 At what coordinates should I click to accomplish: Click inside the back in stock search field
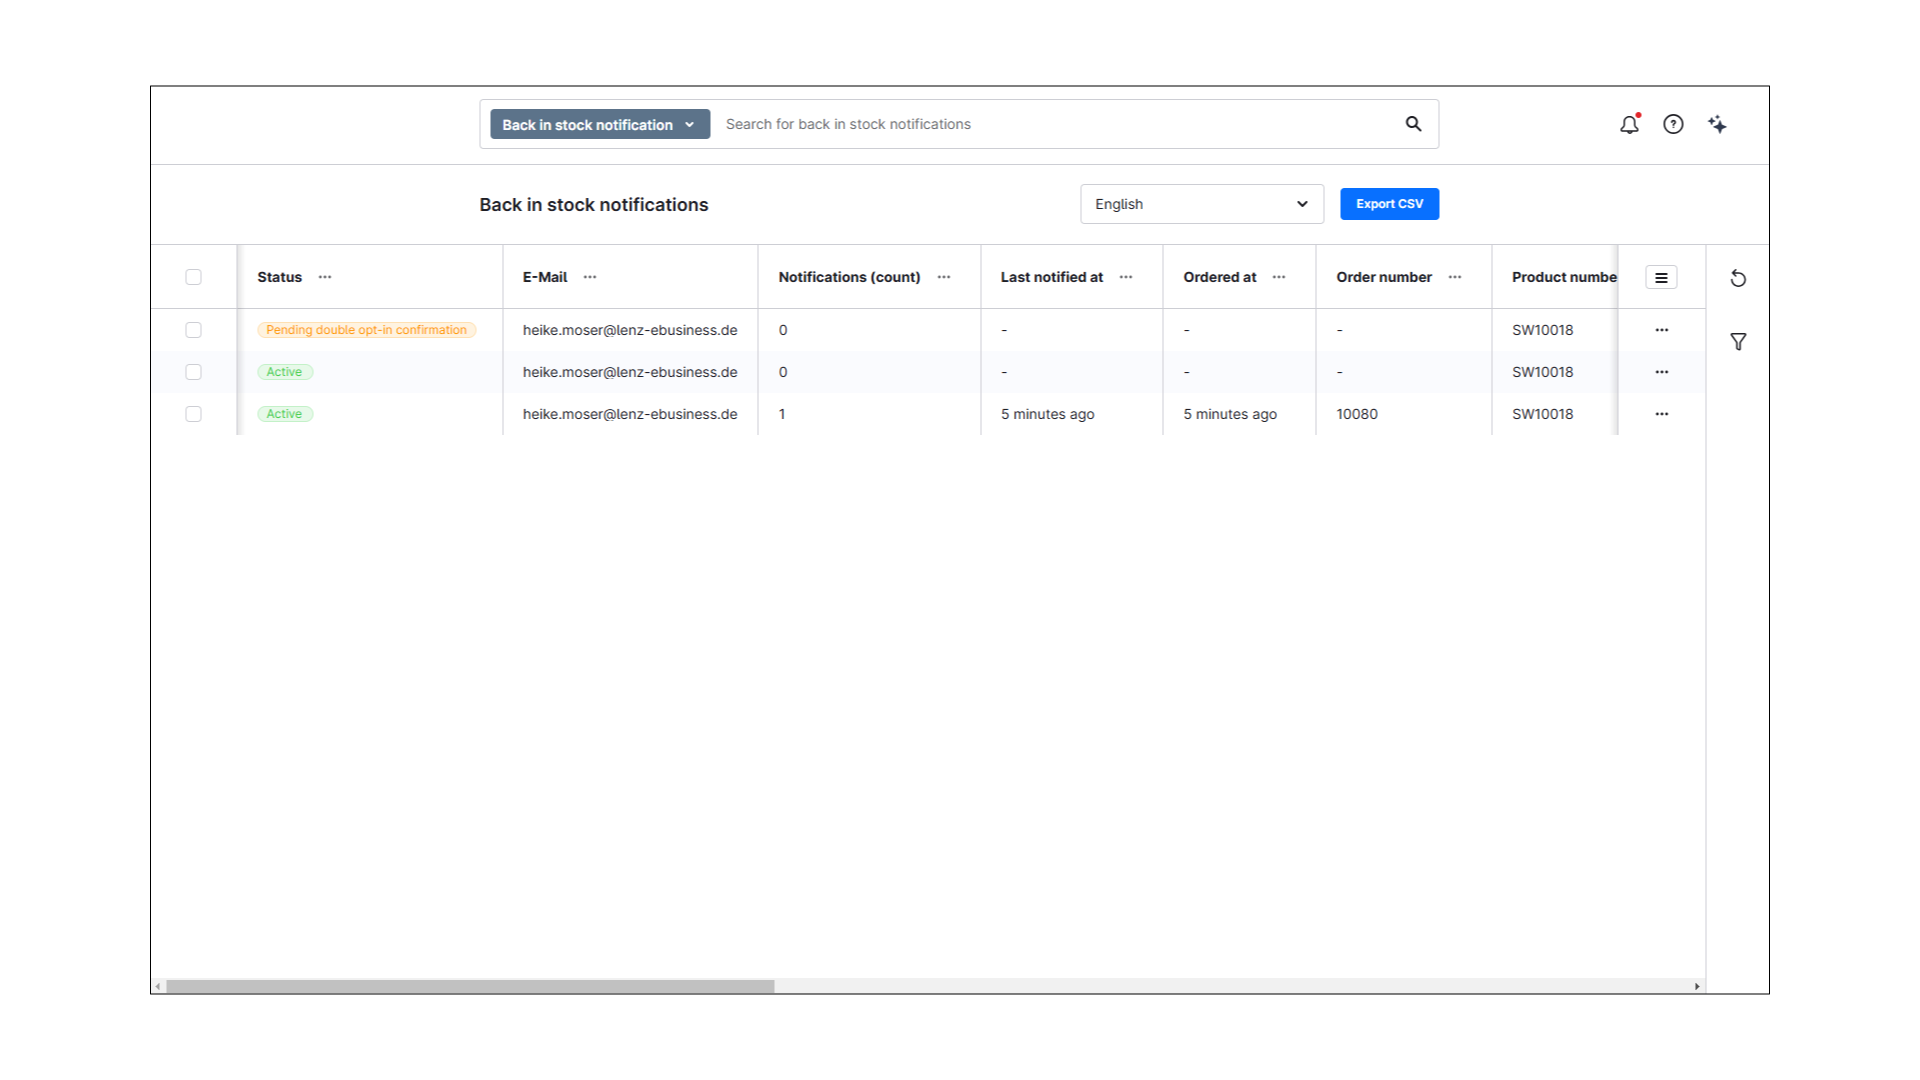click(1000, 124)
